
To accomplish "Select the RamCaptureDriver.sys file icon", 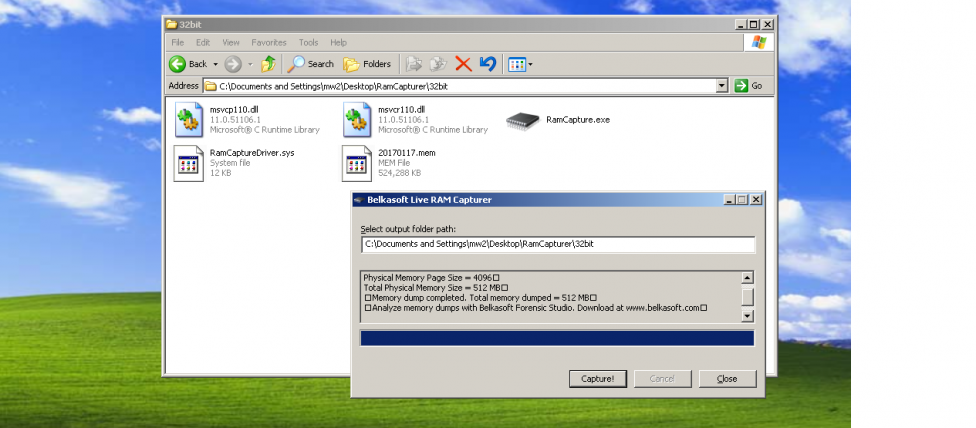I will click(188, 163).
